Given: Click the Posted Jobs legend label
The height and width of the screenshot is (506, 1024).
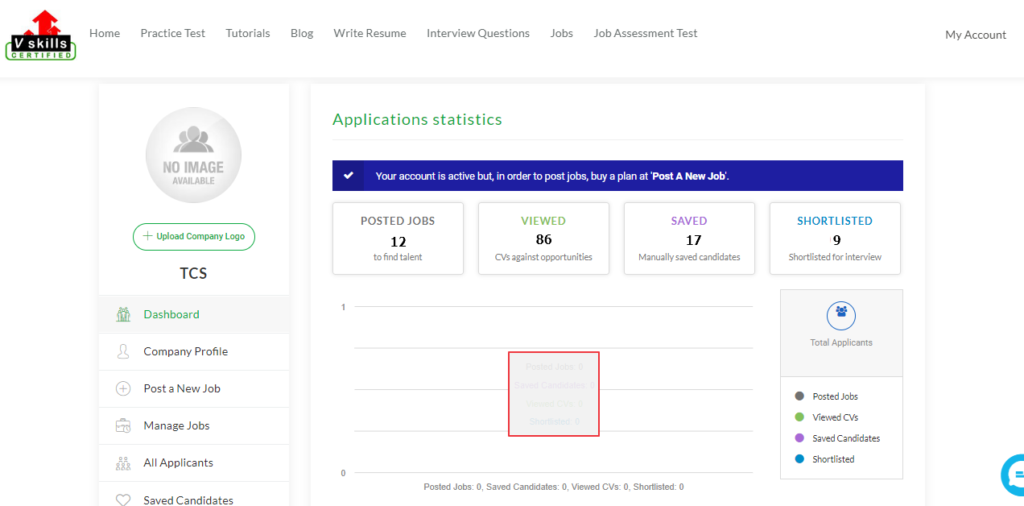Looking at the screenshot, I should pyautogui.click(x=835, y=396).
